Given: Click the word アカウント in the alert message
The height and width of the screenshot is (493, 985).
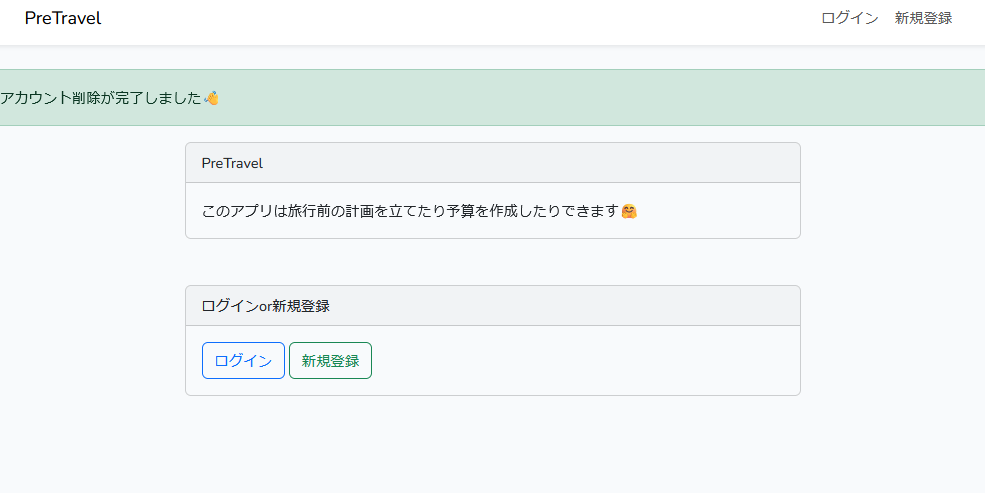Looking at the screenshot, I should tap(36, 99).
